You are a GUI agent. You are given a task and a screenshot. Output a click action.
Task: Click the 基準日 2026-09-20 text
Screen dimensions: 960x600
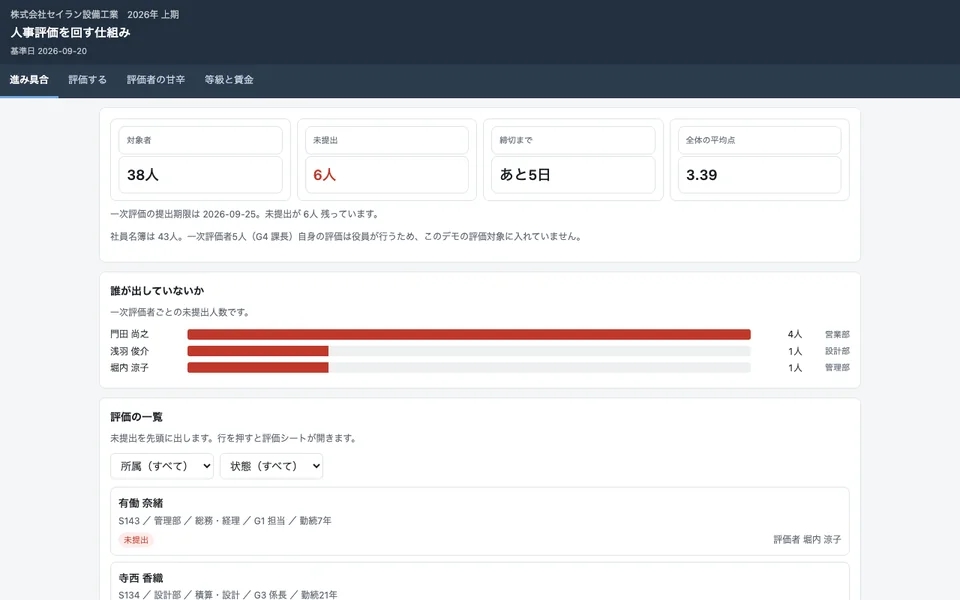tap(48, 51)
